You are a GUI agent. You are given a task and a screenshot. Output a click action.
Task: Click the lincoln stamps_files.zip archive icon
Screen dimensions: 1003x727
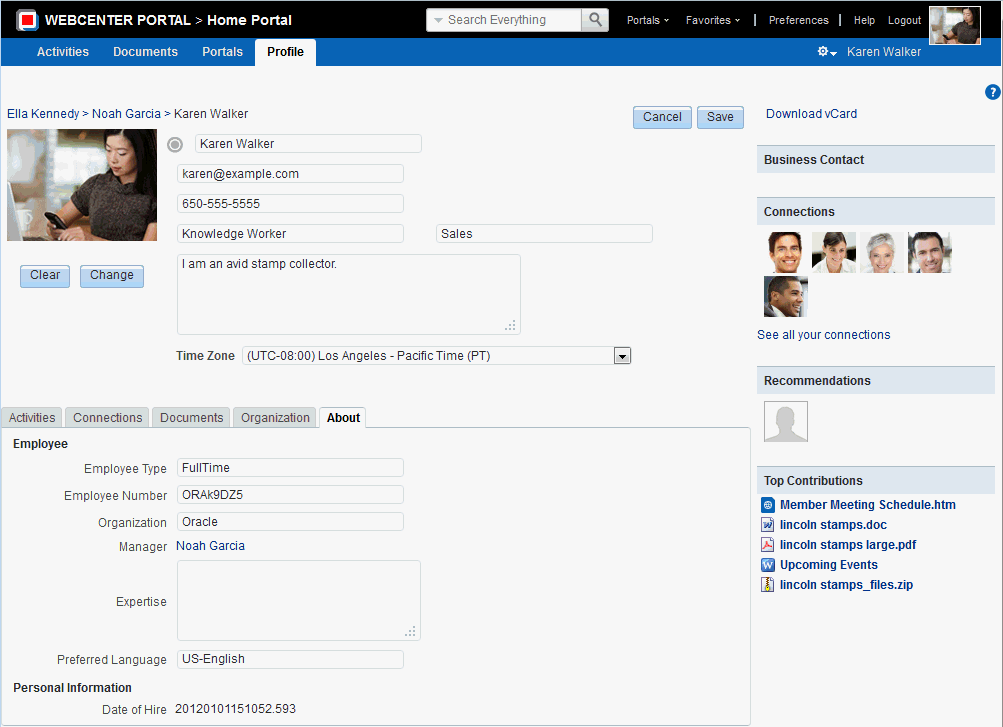coord(768,584)
